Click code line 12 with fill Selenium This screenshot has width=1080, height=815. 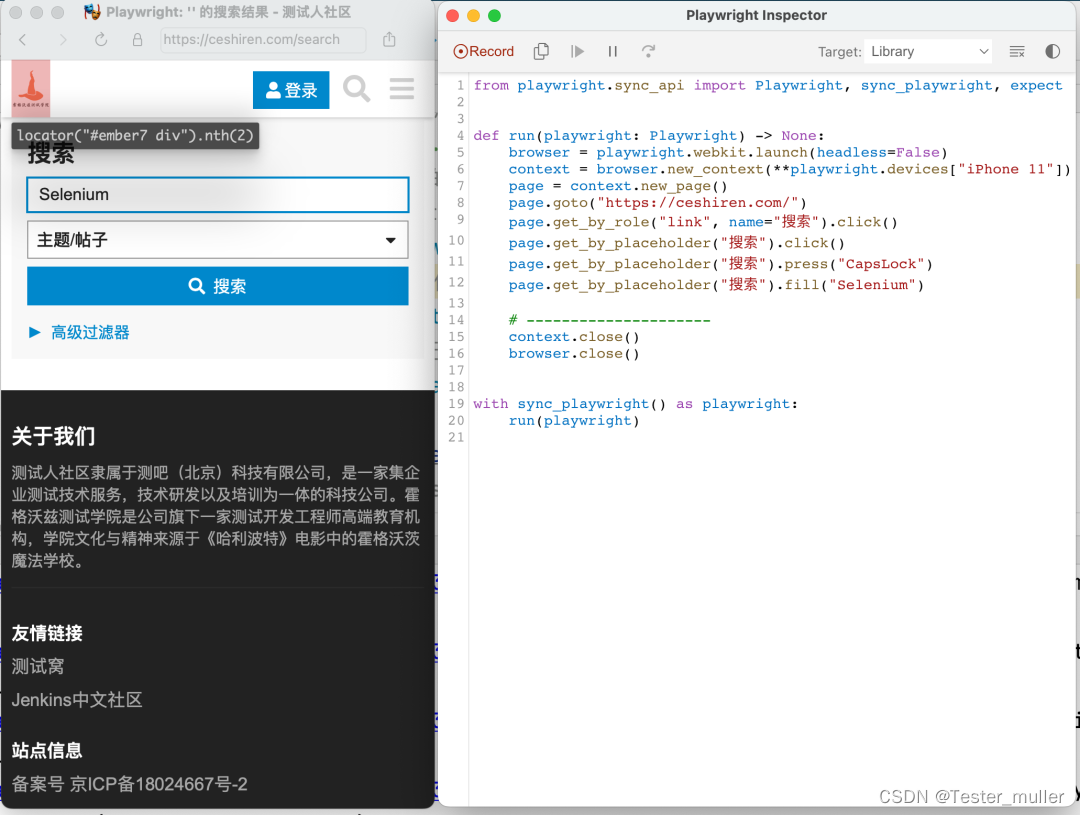coord(716,285)
